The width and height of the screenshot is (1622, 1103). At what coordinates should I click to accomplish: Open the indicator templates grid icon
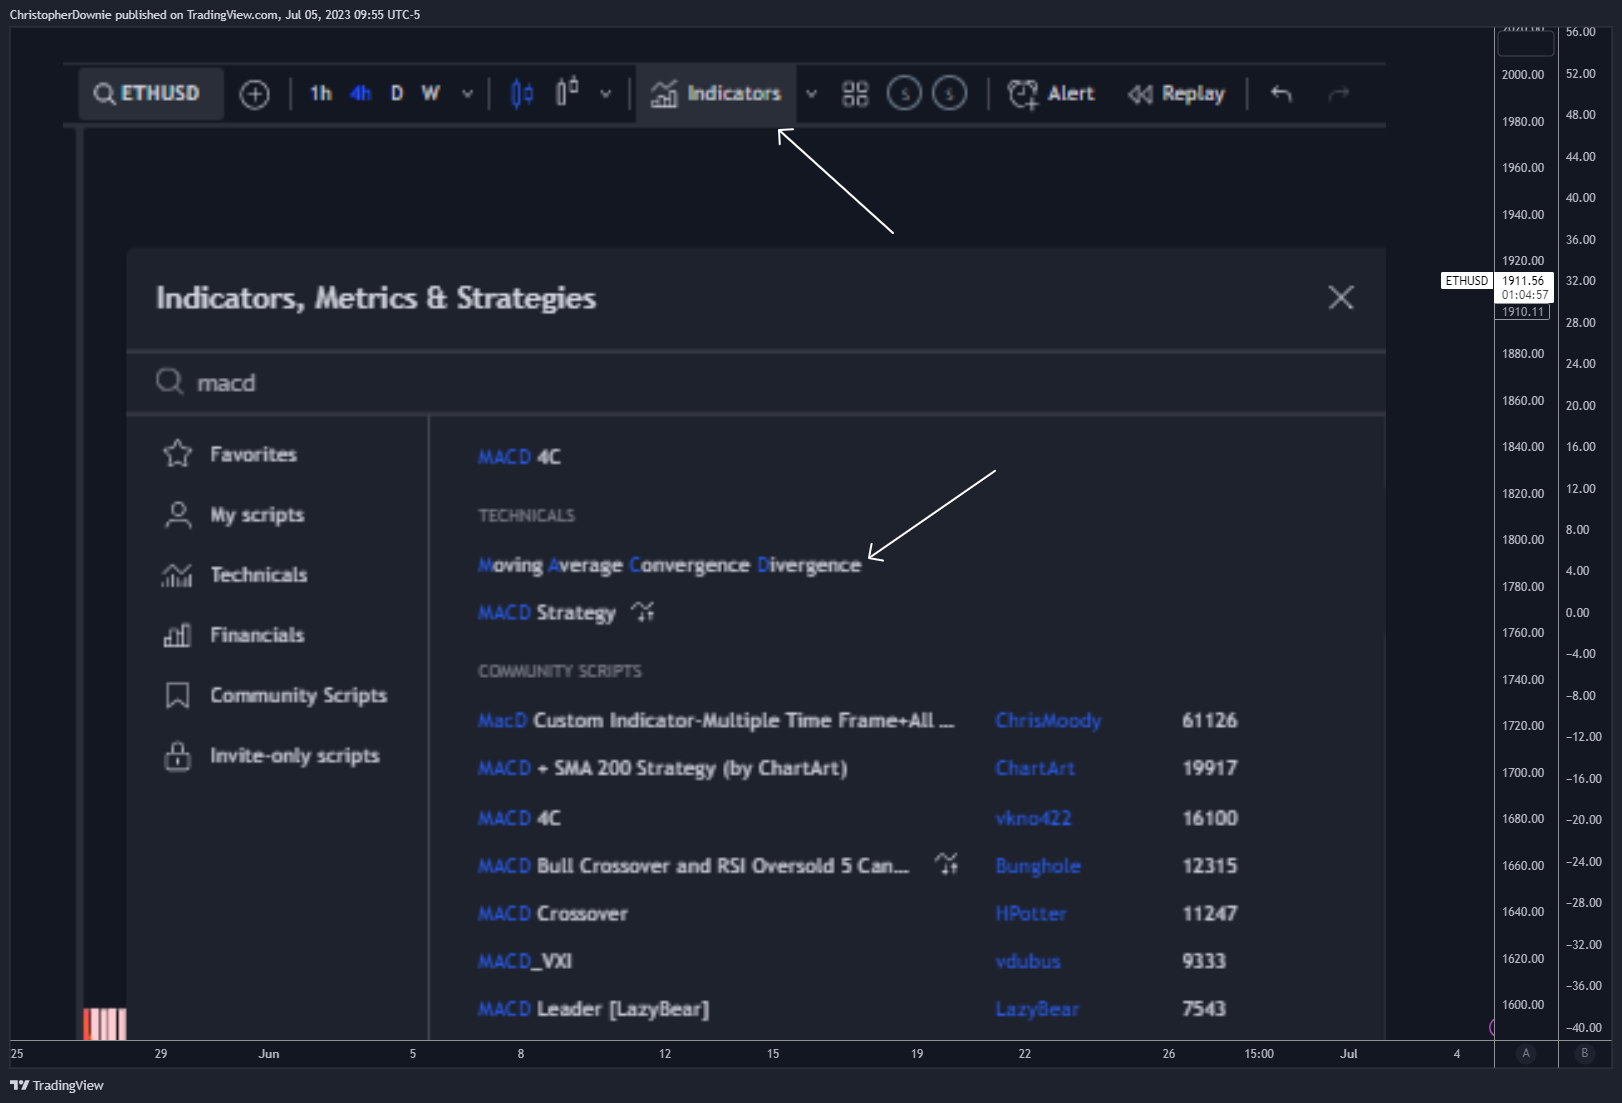pyautogui.click(x=855, y=94)
